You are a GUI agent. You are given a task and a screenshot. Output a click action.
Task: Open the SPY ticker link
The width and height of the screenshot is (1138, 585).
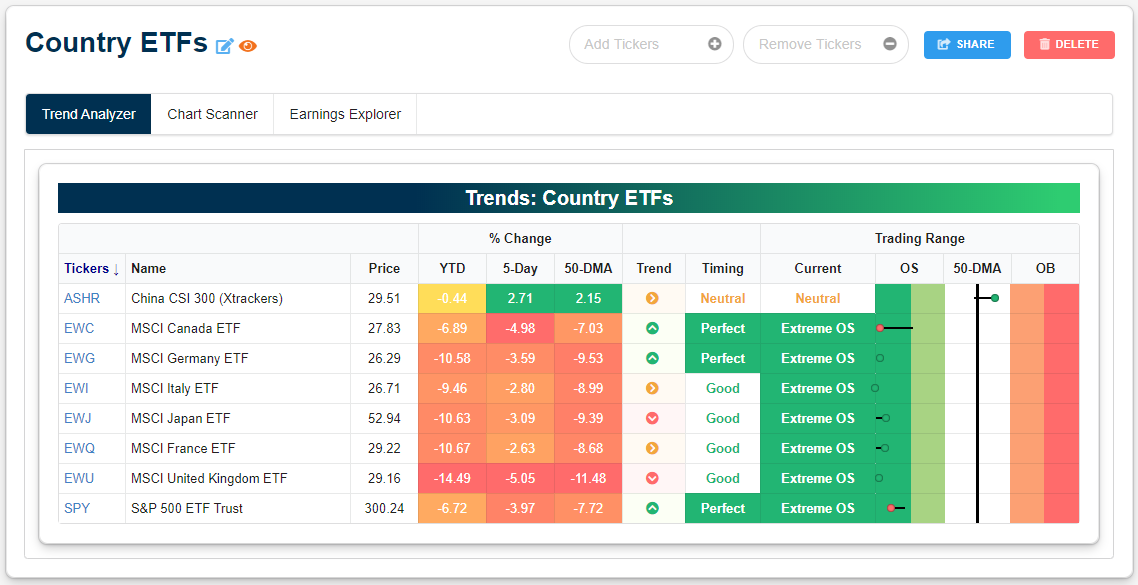coord(77,508)
